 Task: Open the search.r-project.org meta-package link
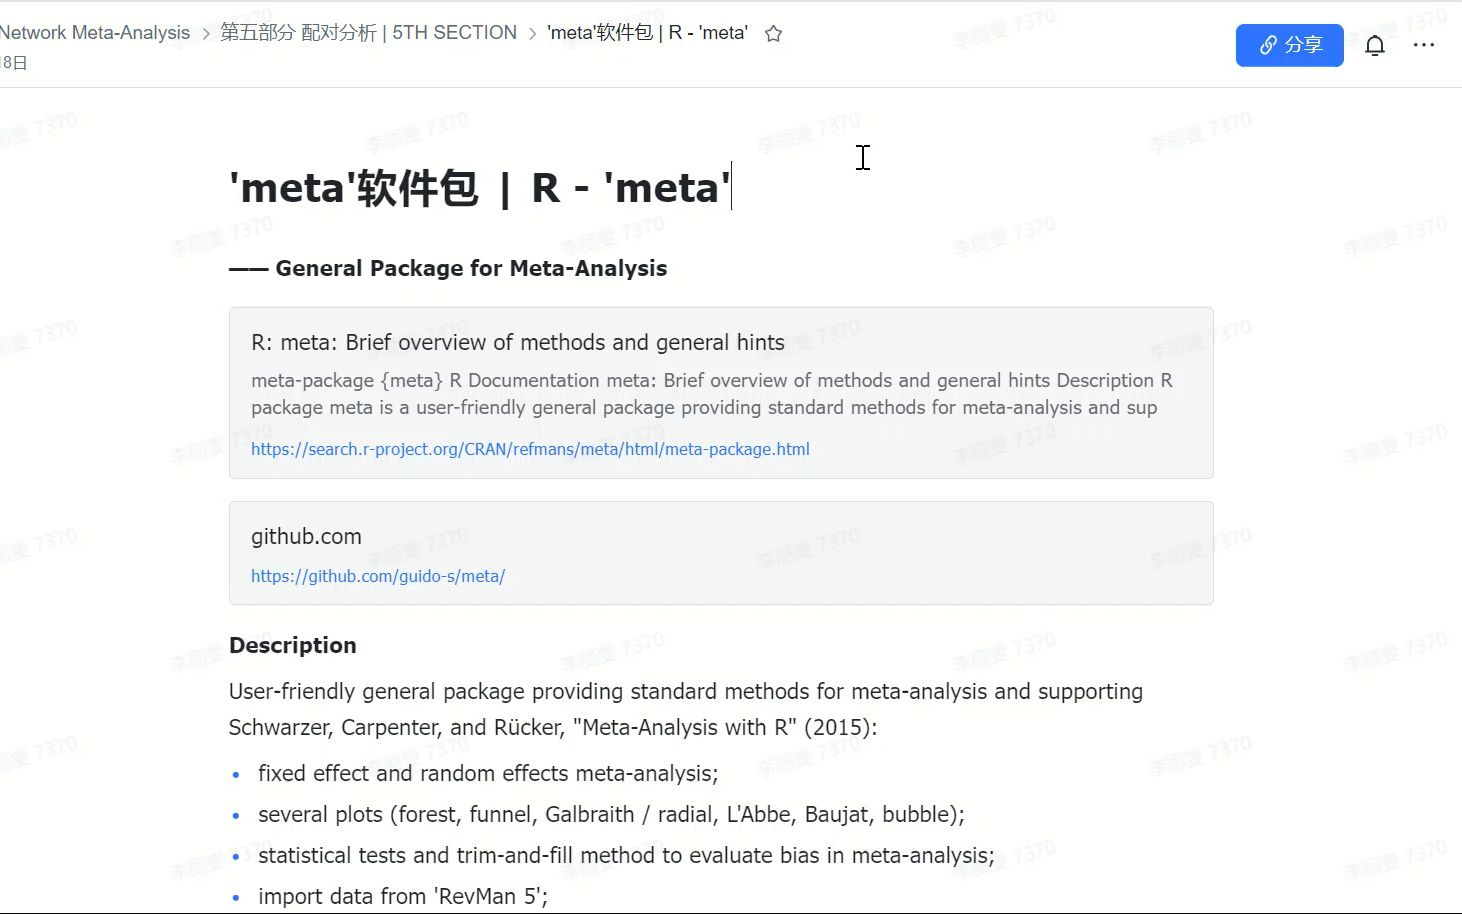(x=530, y=449)
